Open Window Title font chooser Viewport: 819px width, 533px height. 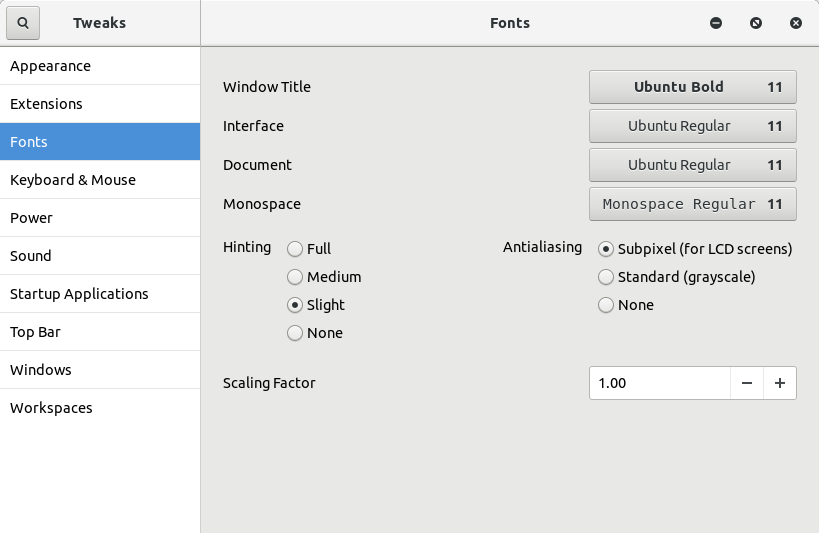click(692, 87)
